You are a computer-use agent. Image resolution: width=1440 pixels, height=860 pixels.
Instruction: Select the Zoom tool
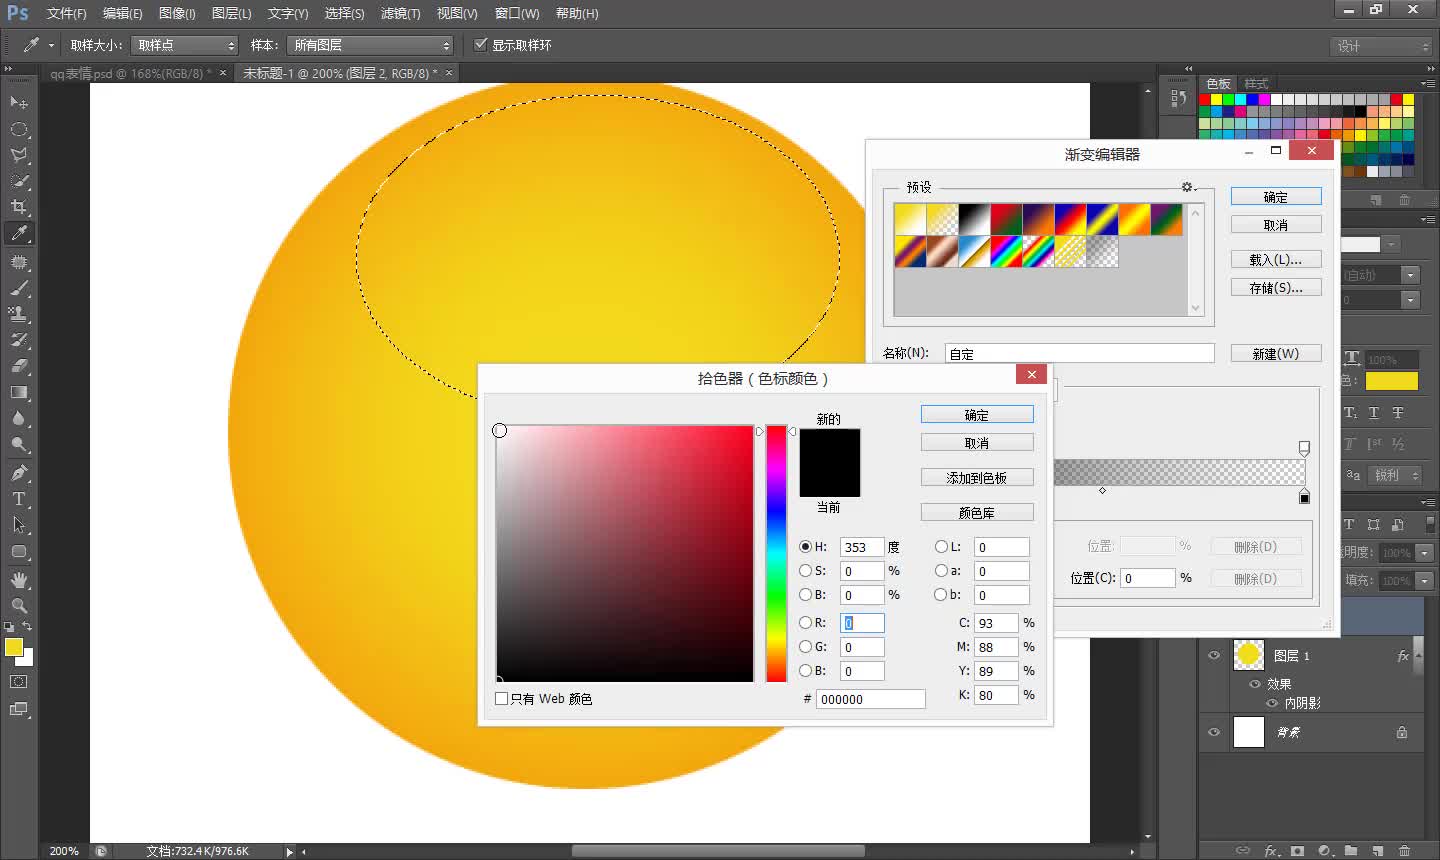(18, 604)
